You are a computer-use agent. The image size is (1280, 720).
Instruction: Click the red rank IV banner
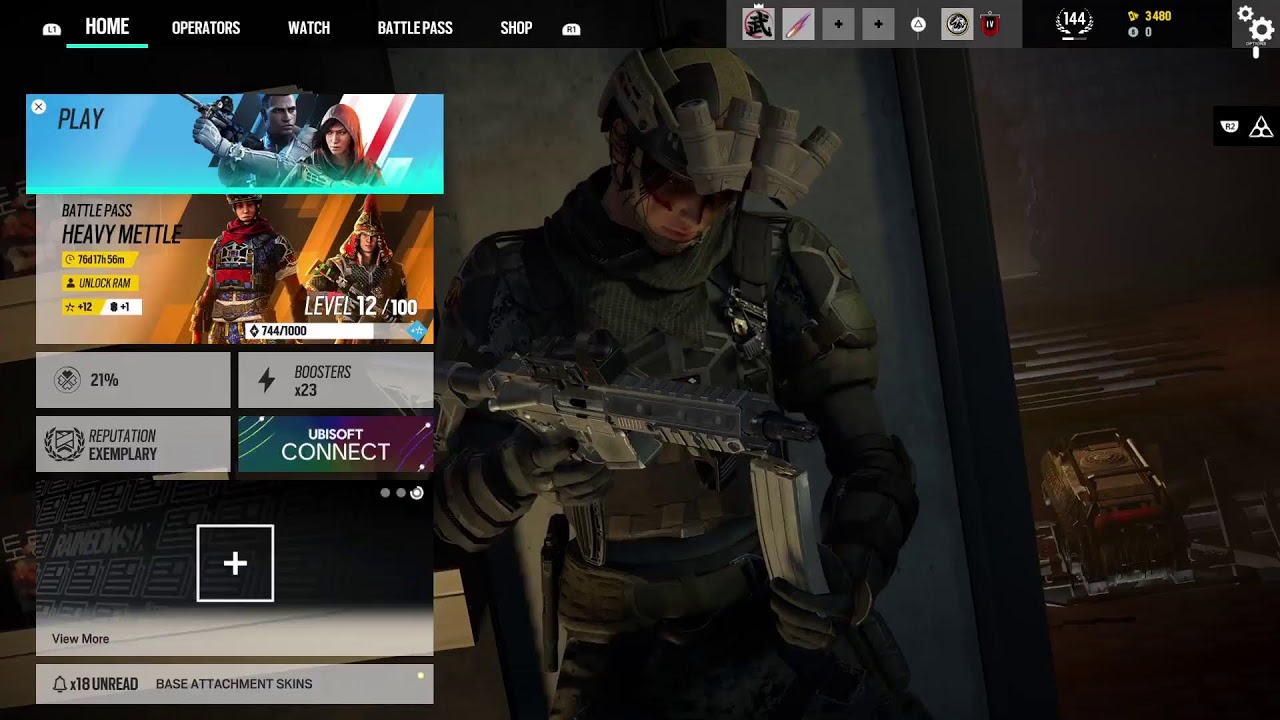pos(990,24)
